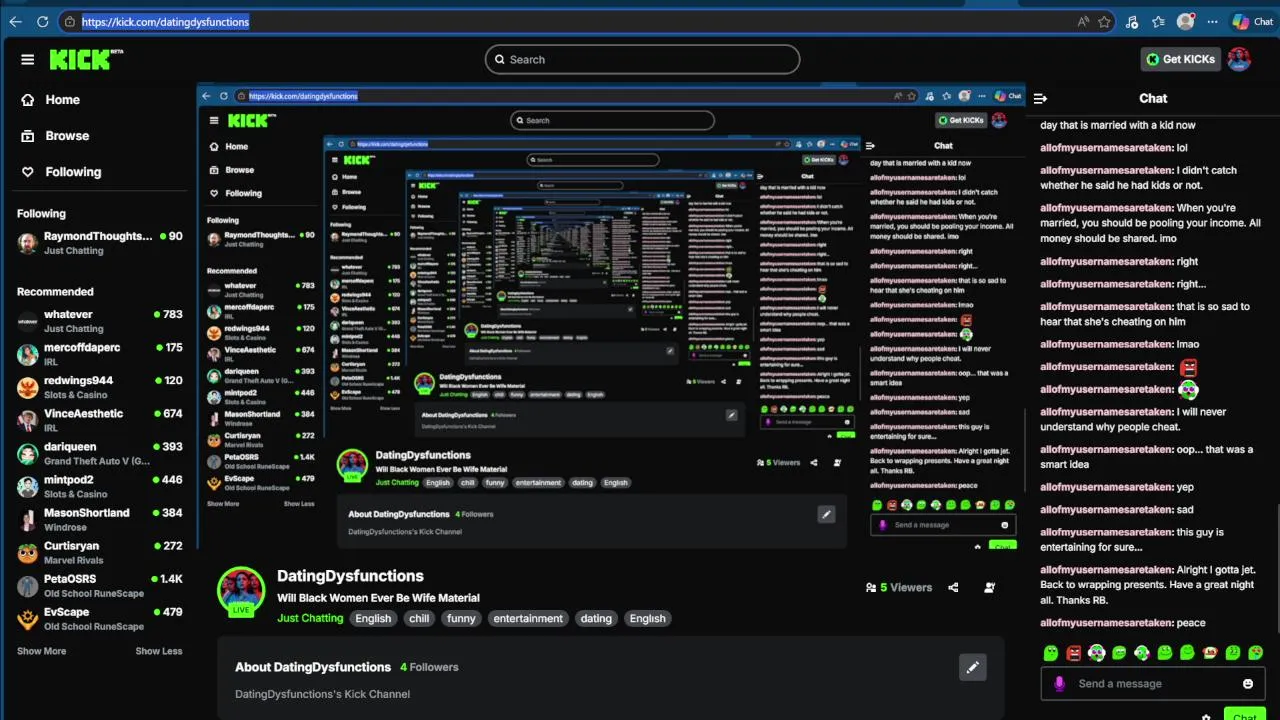Open the recommended channel dariqueen
The image size is (1280, 720).
[100, 453]
